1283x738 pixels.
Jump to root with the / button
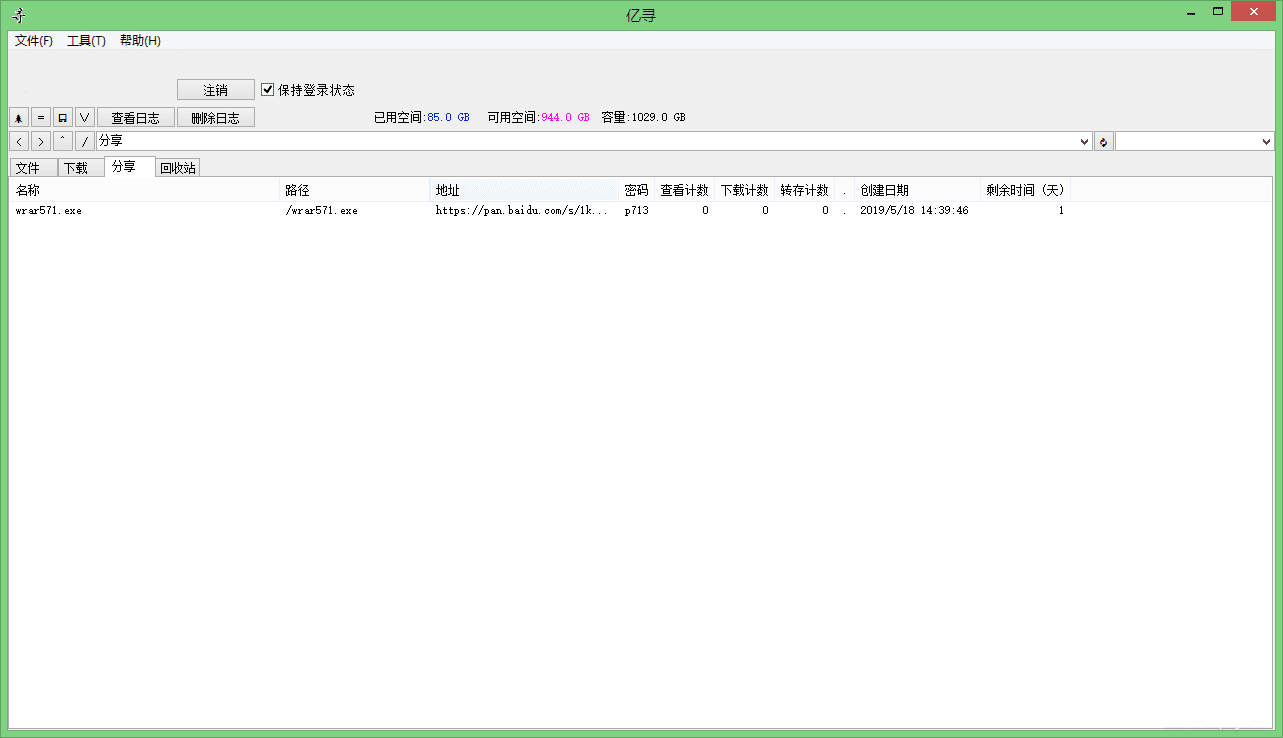(x=85, y=142)
